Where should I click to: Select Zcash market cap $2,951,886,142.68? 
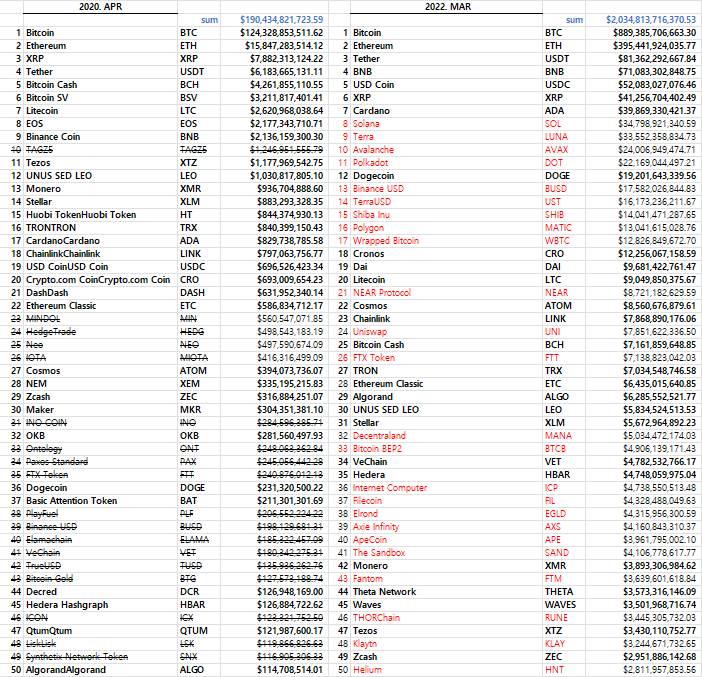click(659, 657)
